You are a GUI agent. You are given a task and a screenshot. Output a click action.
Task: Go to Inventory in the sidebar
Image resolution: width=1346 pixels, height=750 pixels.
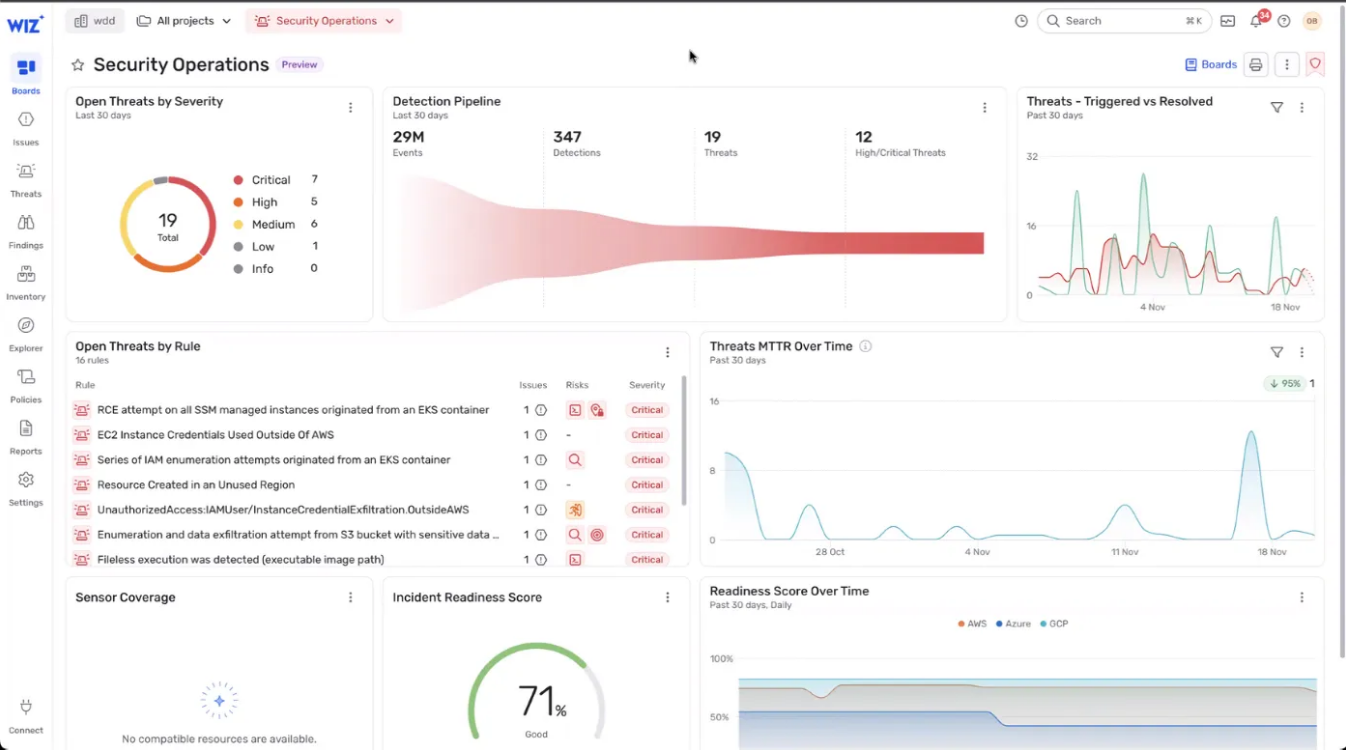coord(26,282)
